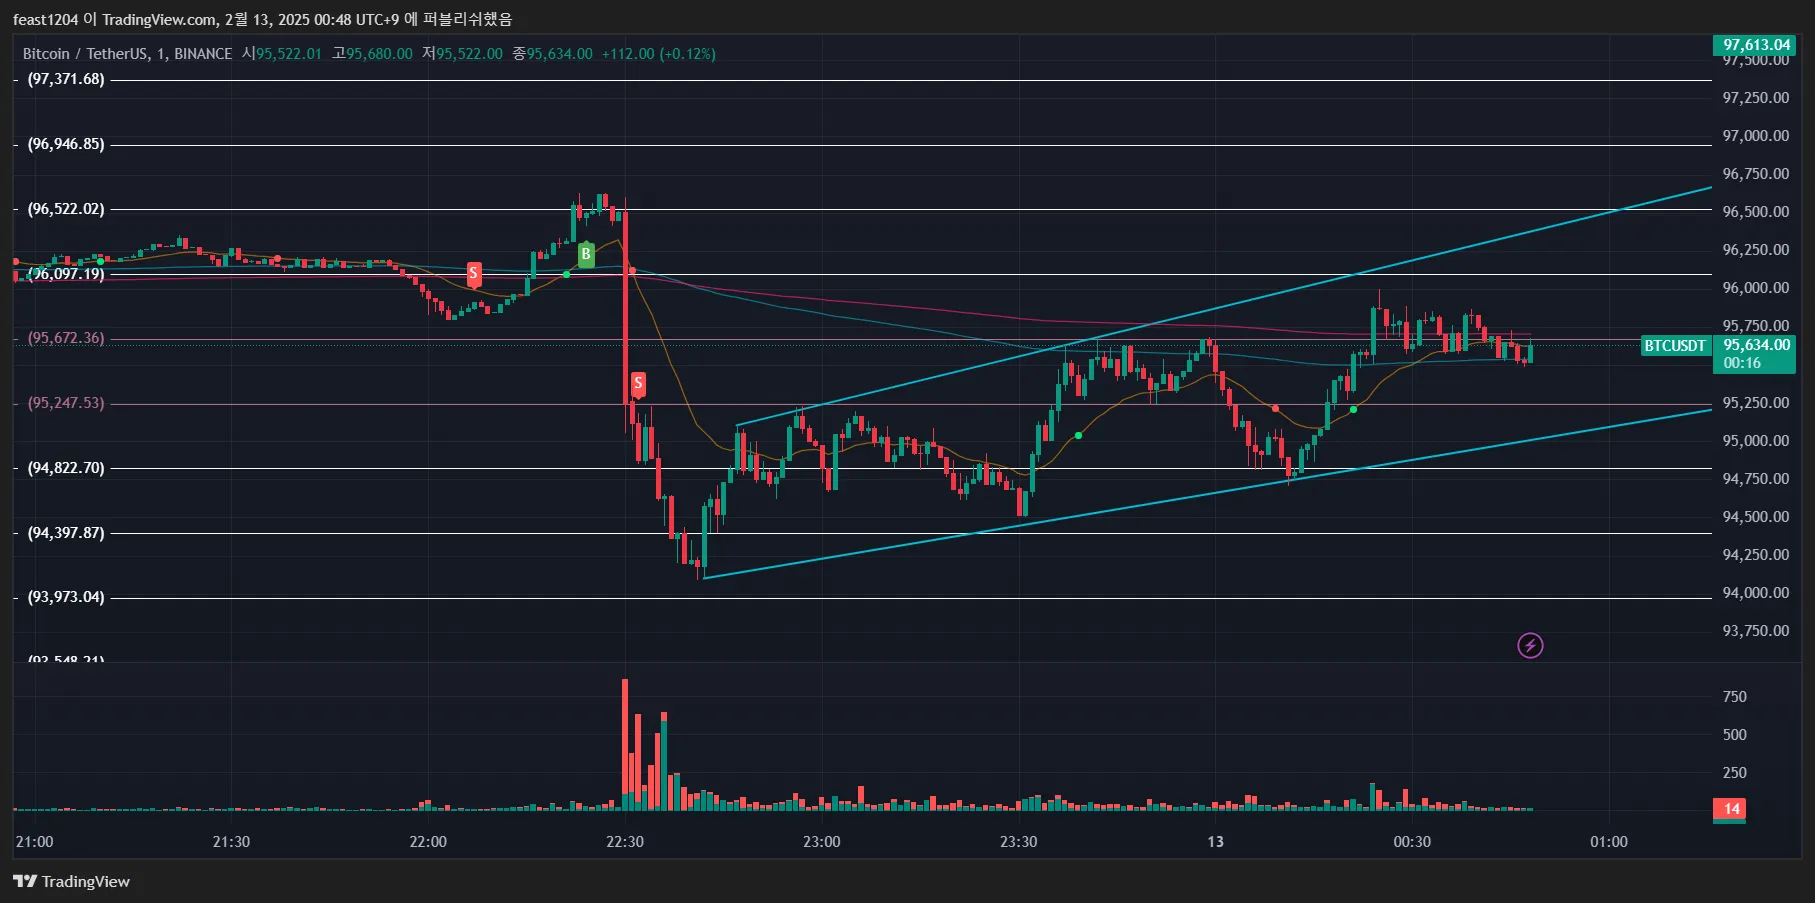Click the open value 시95,522.01
1815x903 pixels.
click(282, 54)
